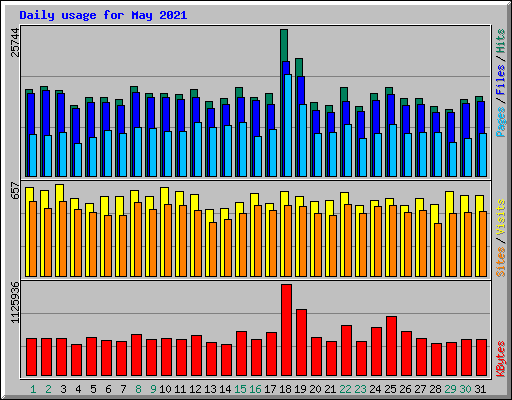Click day 7 on the x-axis

click(x=123, y=389)
